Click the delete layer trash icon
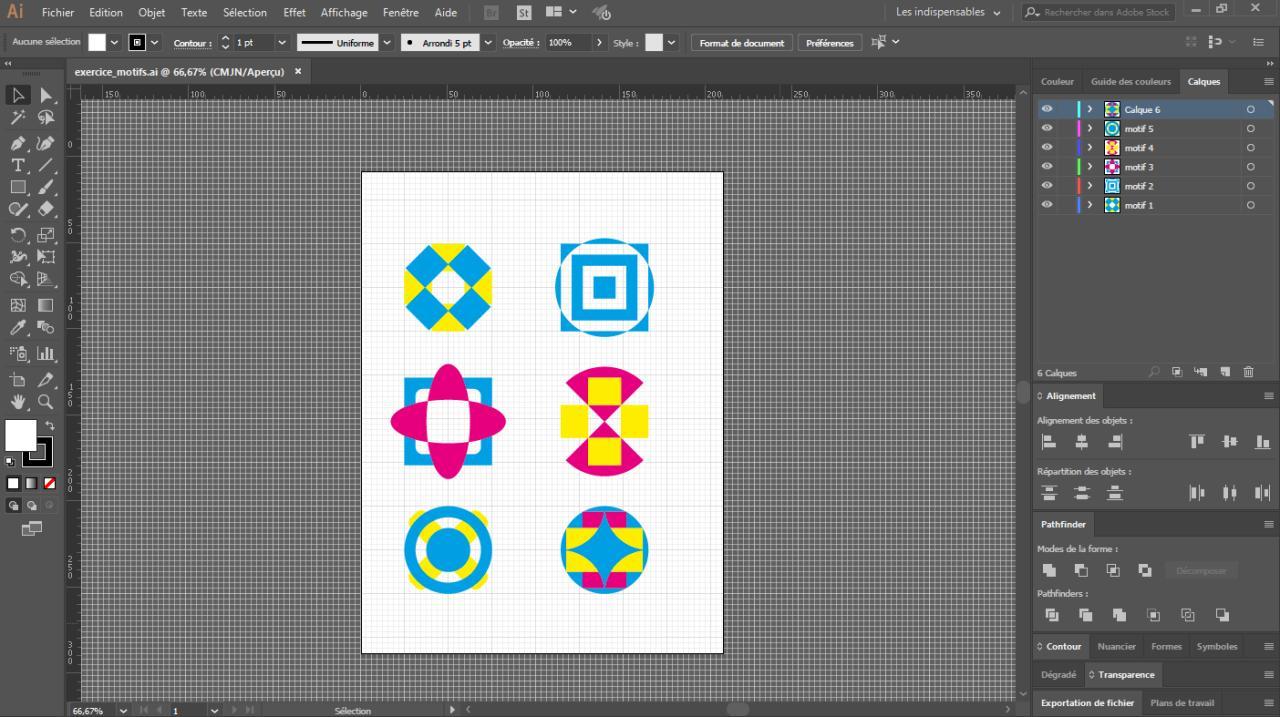This screenshot has height=717, width=1280. (x=1248, y=372)
